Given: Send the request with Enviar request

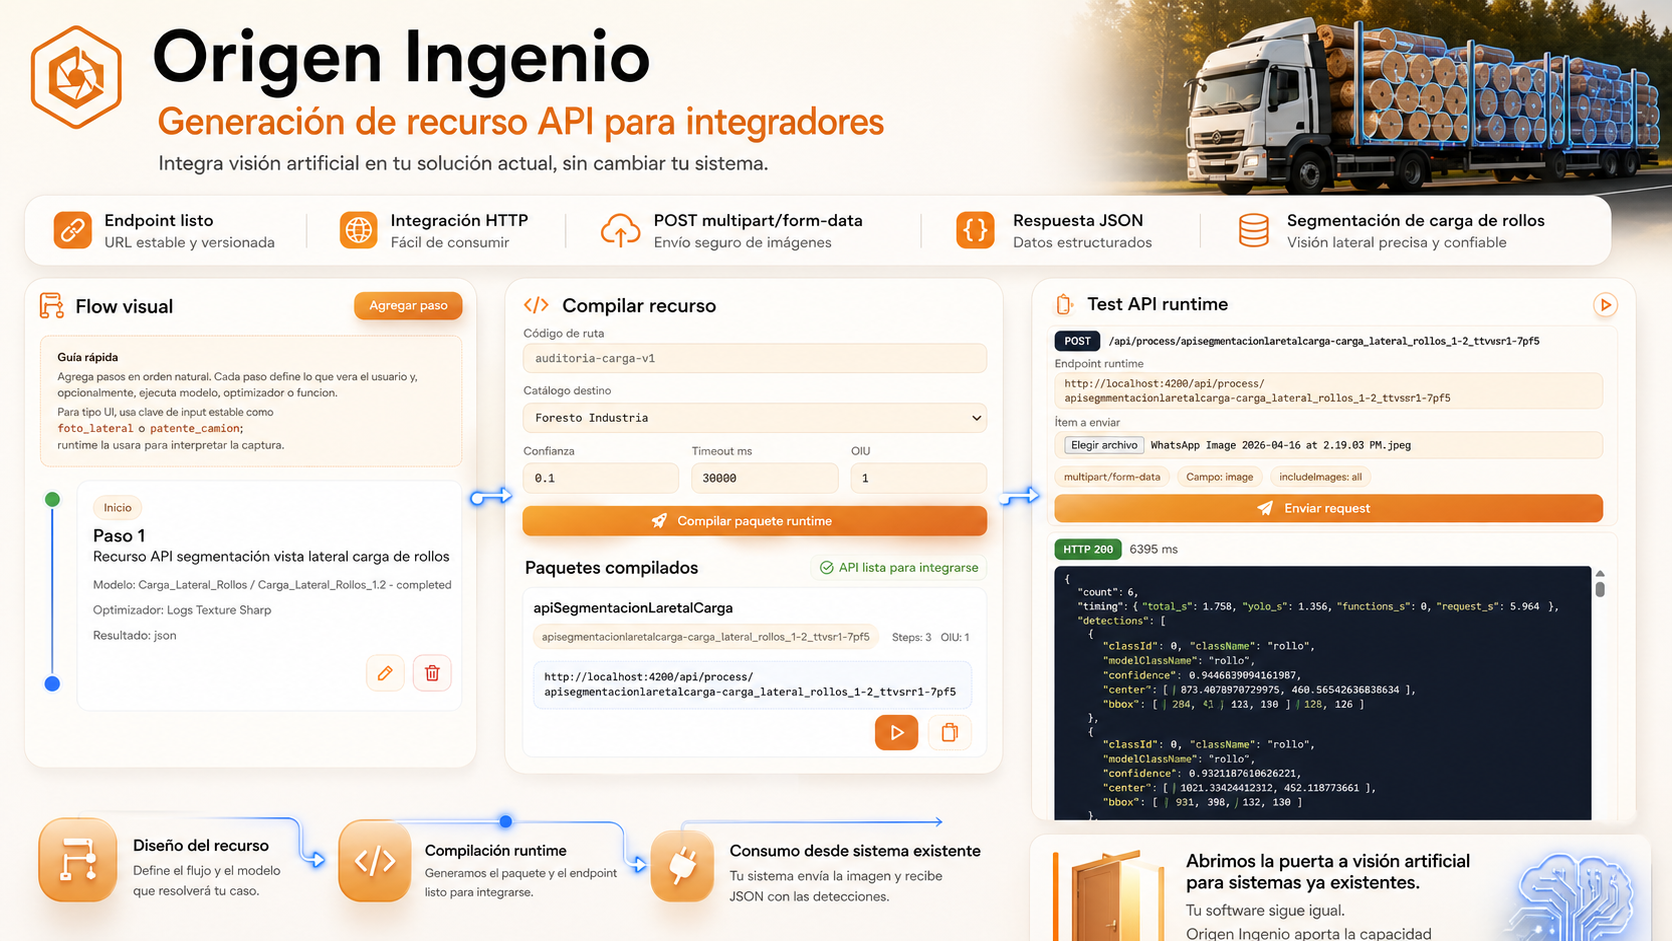Looking at the screenshot, I should point(1328,508).
